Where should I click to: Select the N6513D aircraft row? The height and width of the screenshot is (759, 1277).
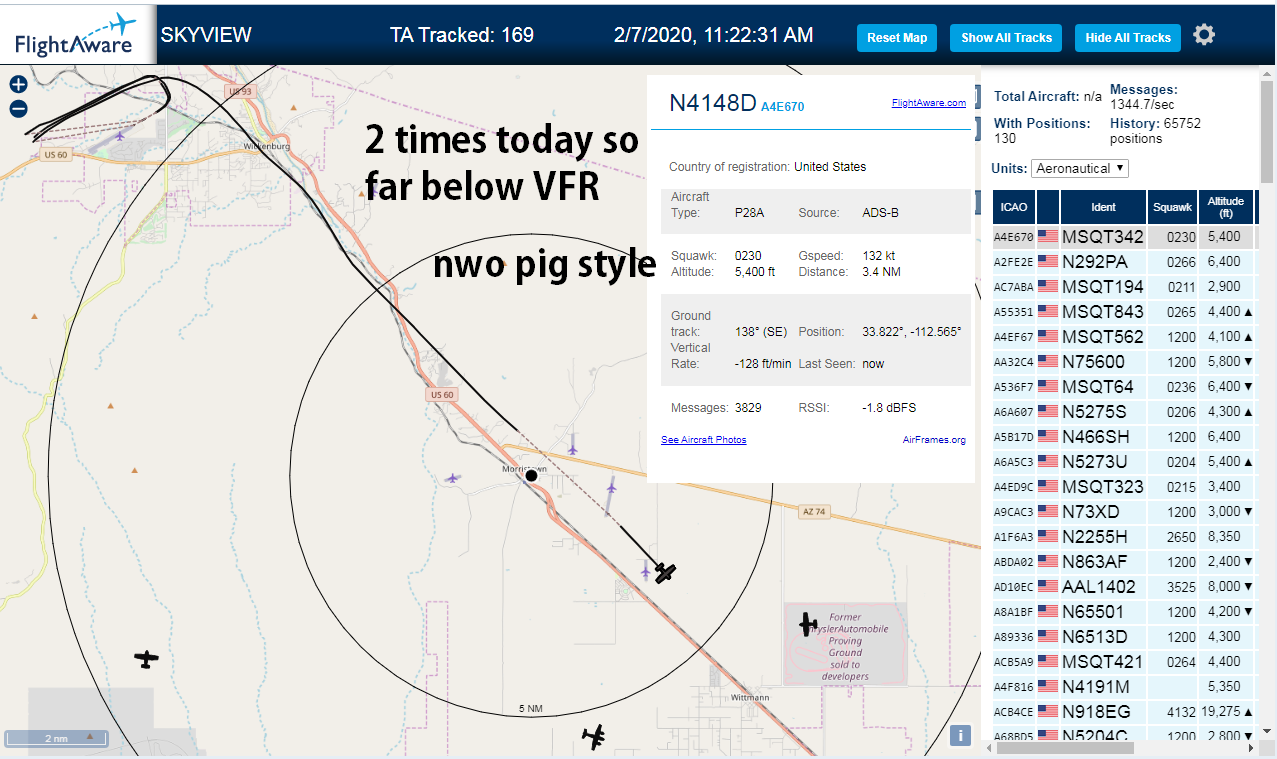point(1123,637)
